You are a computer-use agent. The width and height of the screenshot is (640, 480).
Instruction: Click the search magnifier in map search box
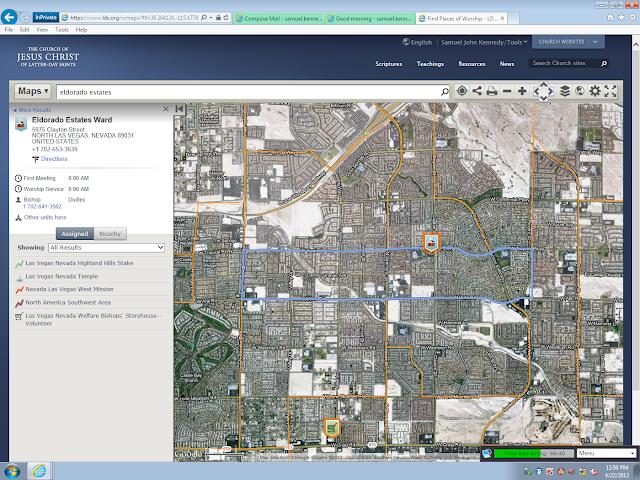[445, 92]
